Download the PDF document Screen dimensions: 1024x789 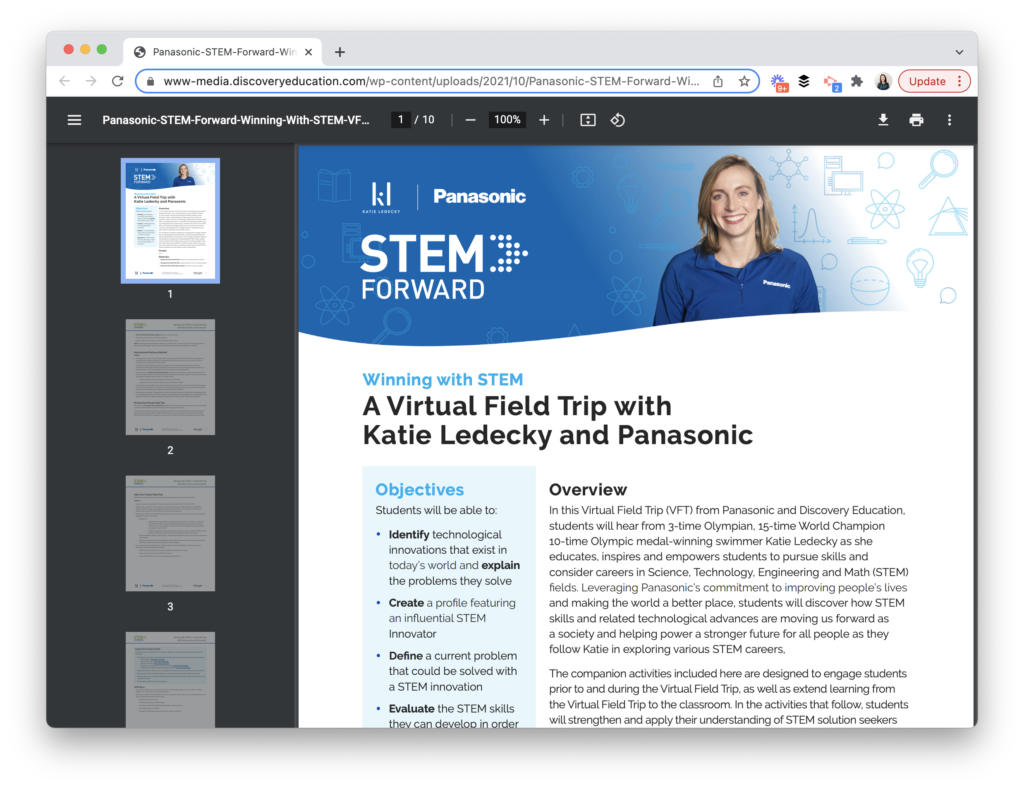click(x=883, y=119)
